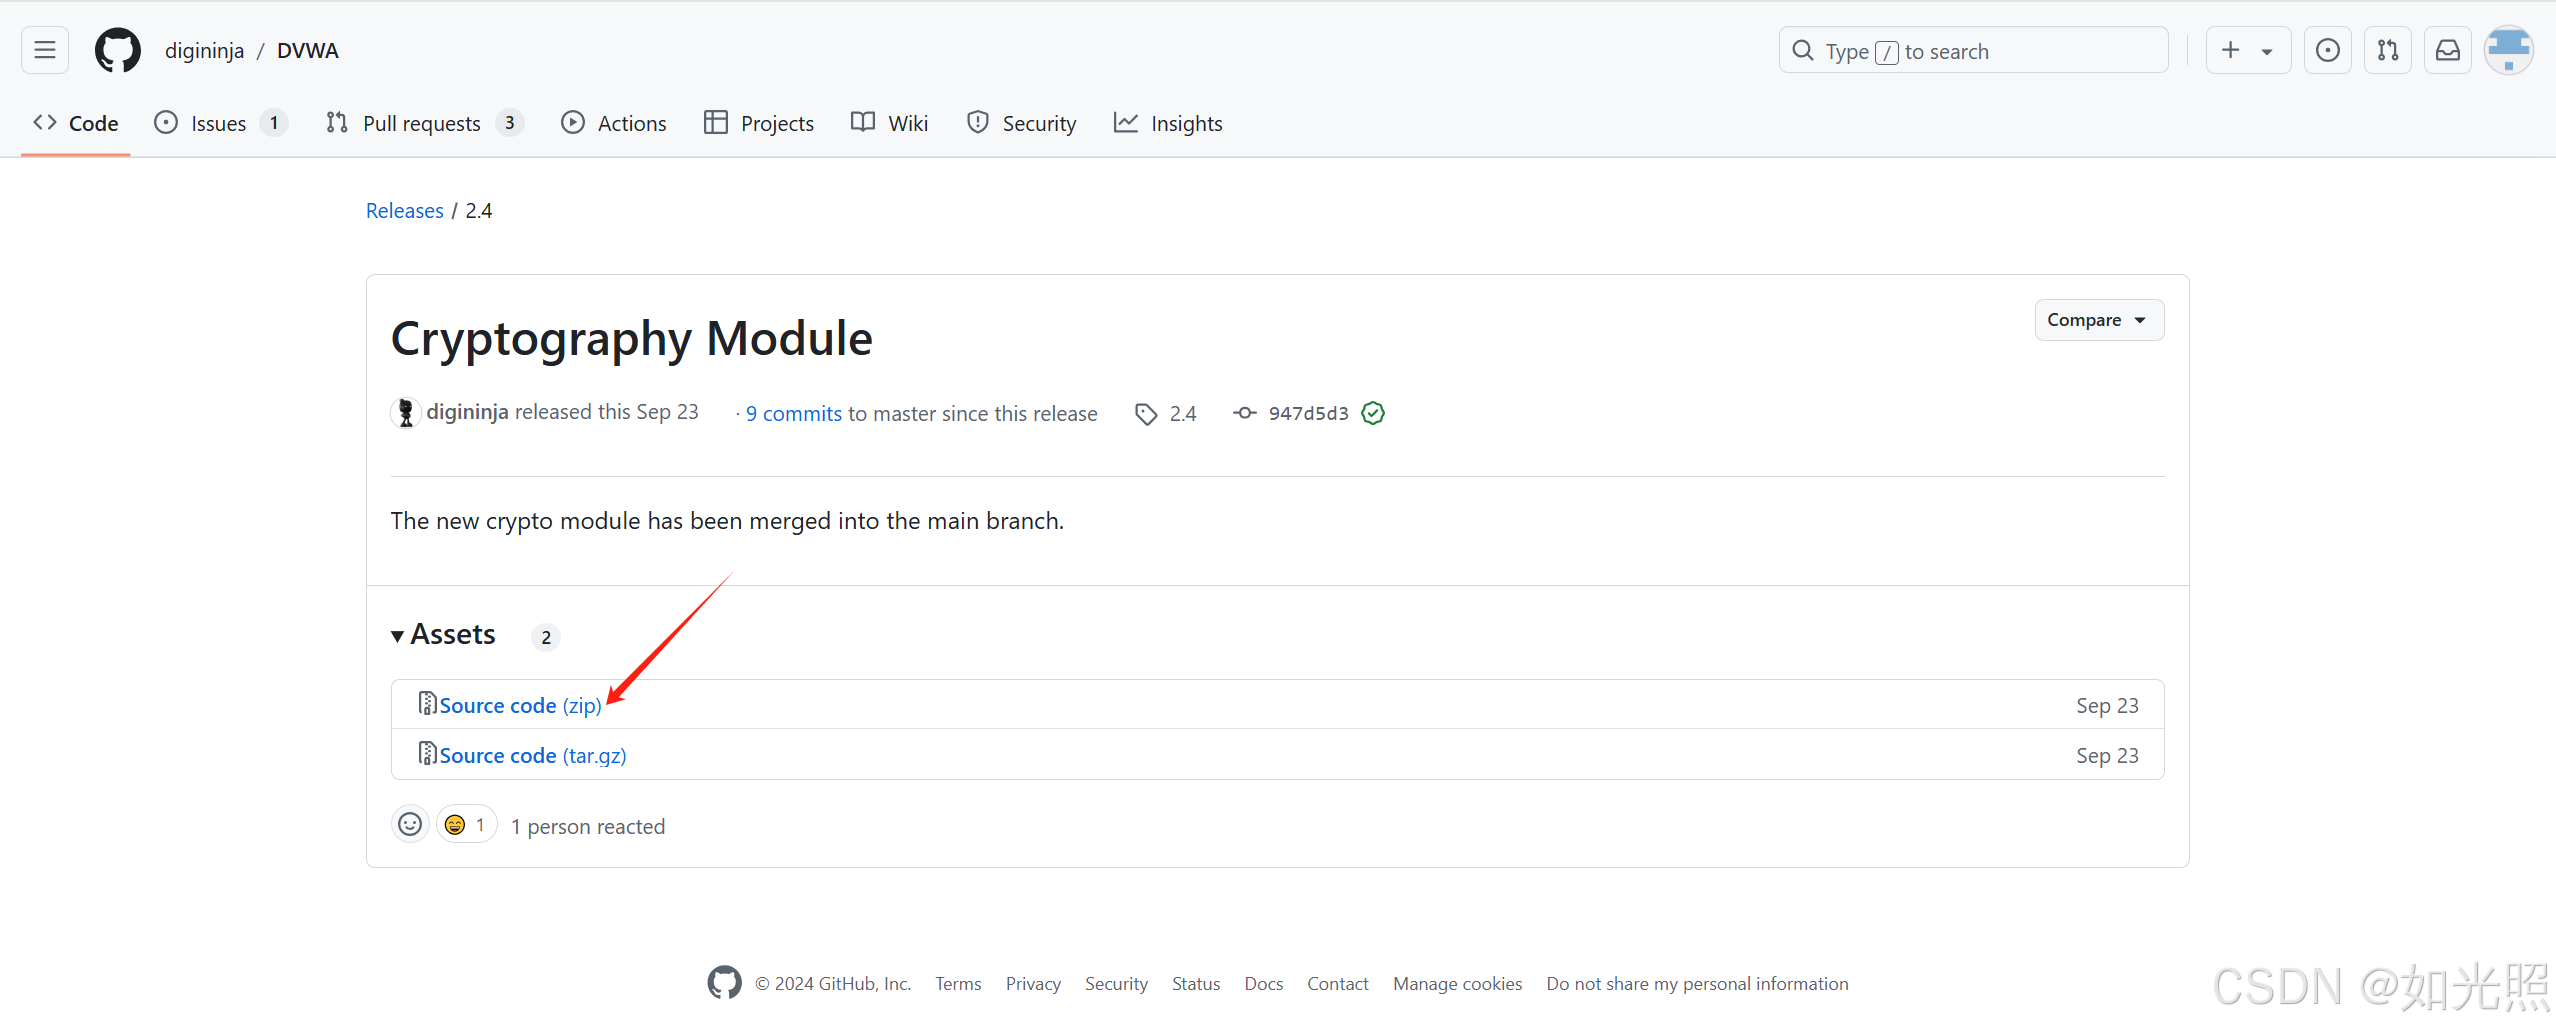
Task: Open the Contact footer link
Action: (1338, 984)
